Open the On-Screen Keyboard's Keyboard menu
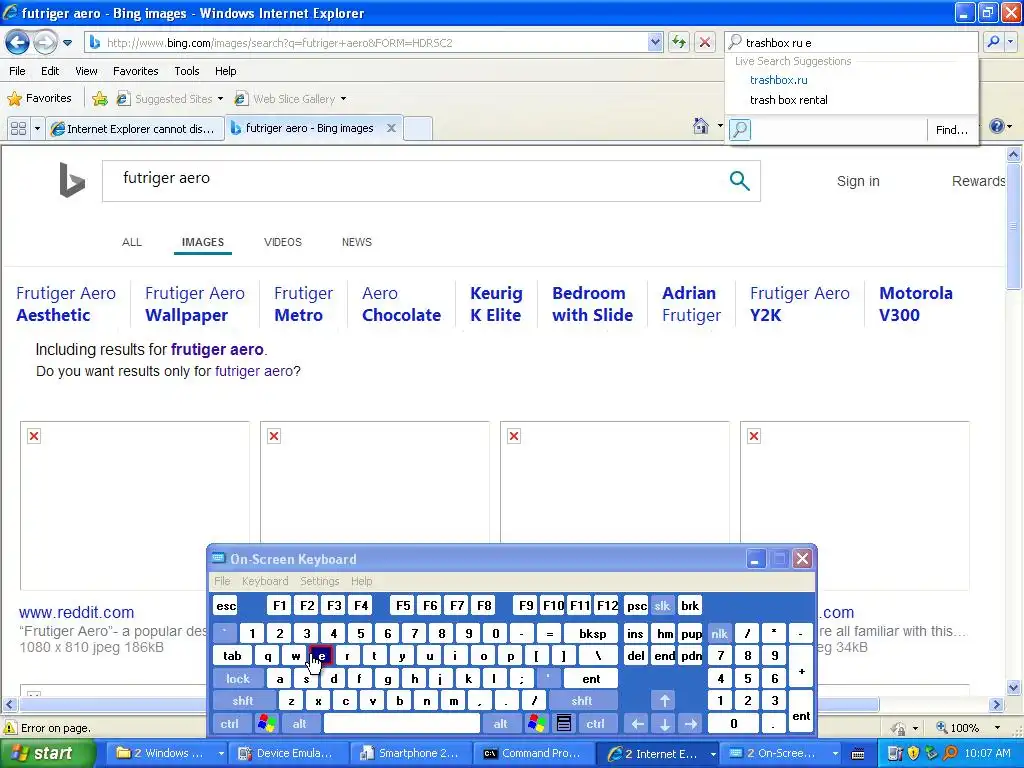Viewport: 1024px width, 768px height. point(264,581)
